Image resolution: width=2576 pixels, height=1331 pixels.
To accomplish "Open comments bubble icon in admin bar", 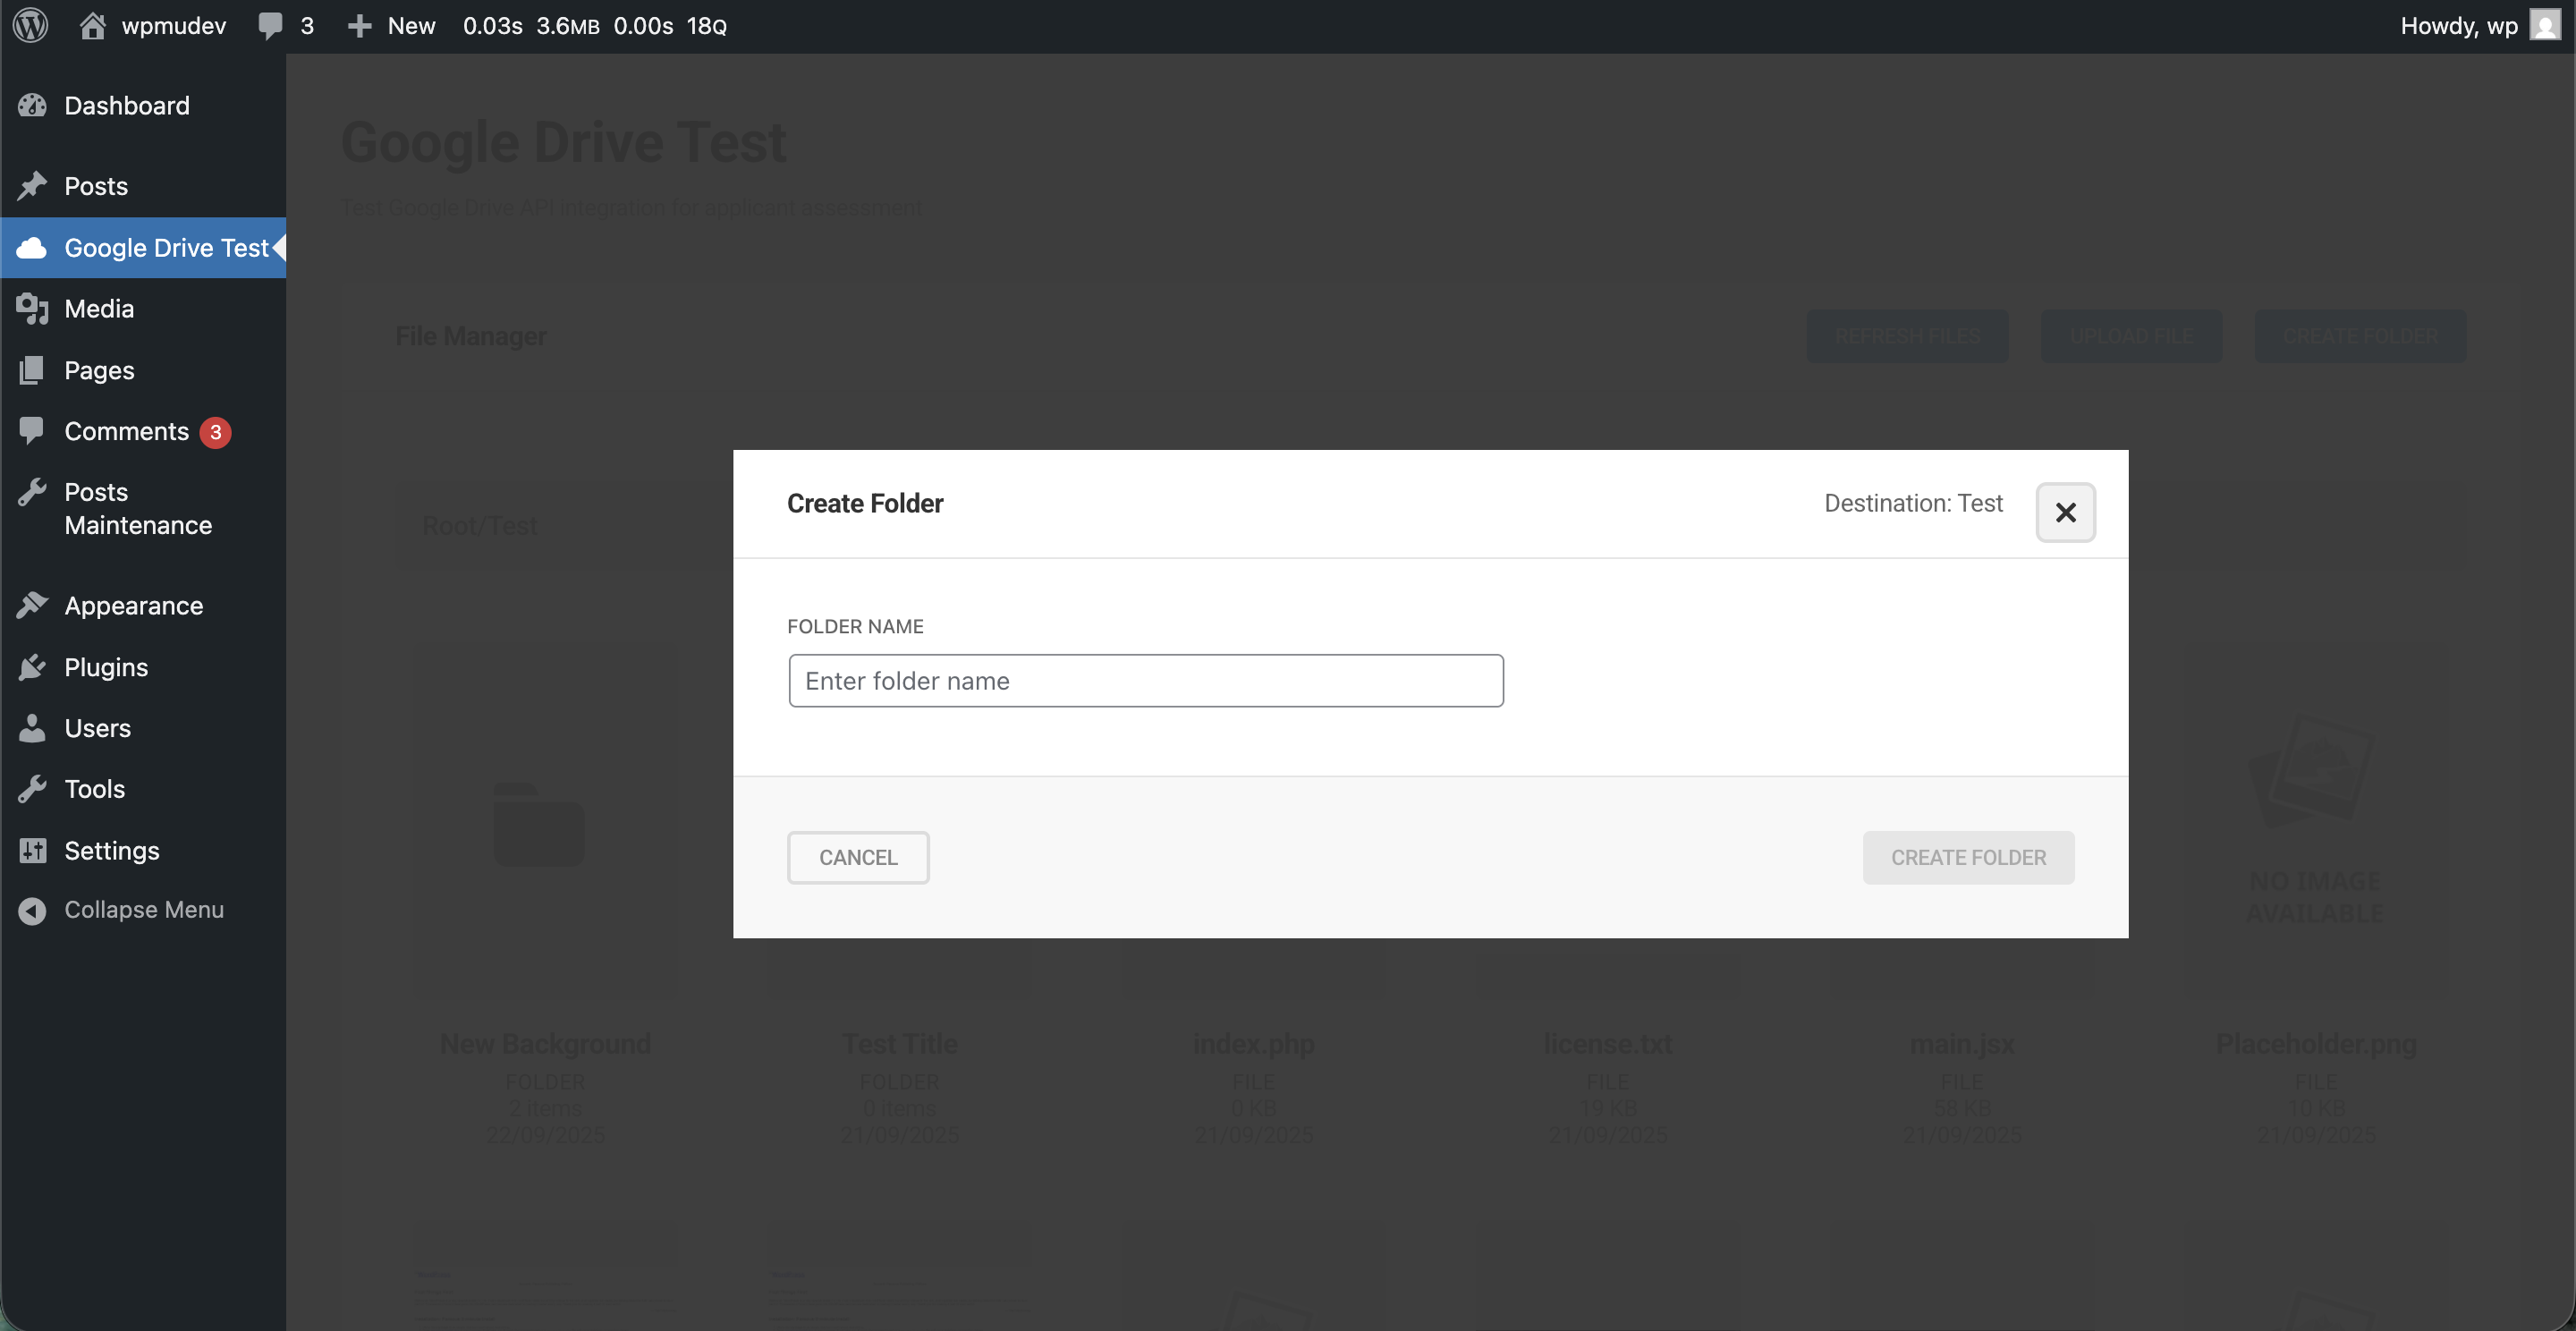I will tap(270, 26).
